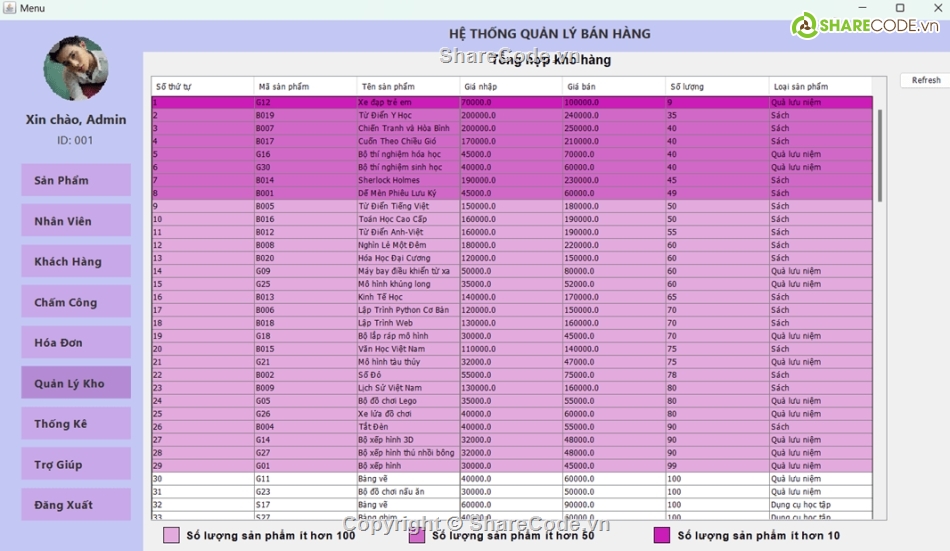Open the Nhân Viên section
The height and width of the screenshot is (551, 950).
76,221
